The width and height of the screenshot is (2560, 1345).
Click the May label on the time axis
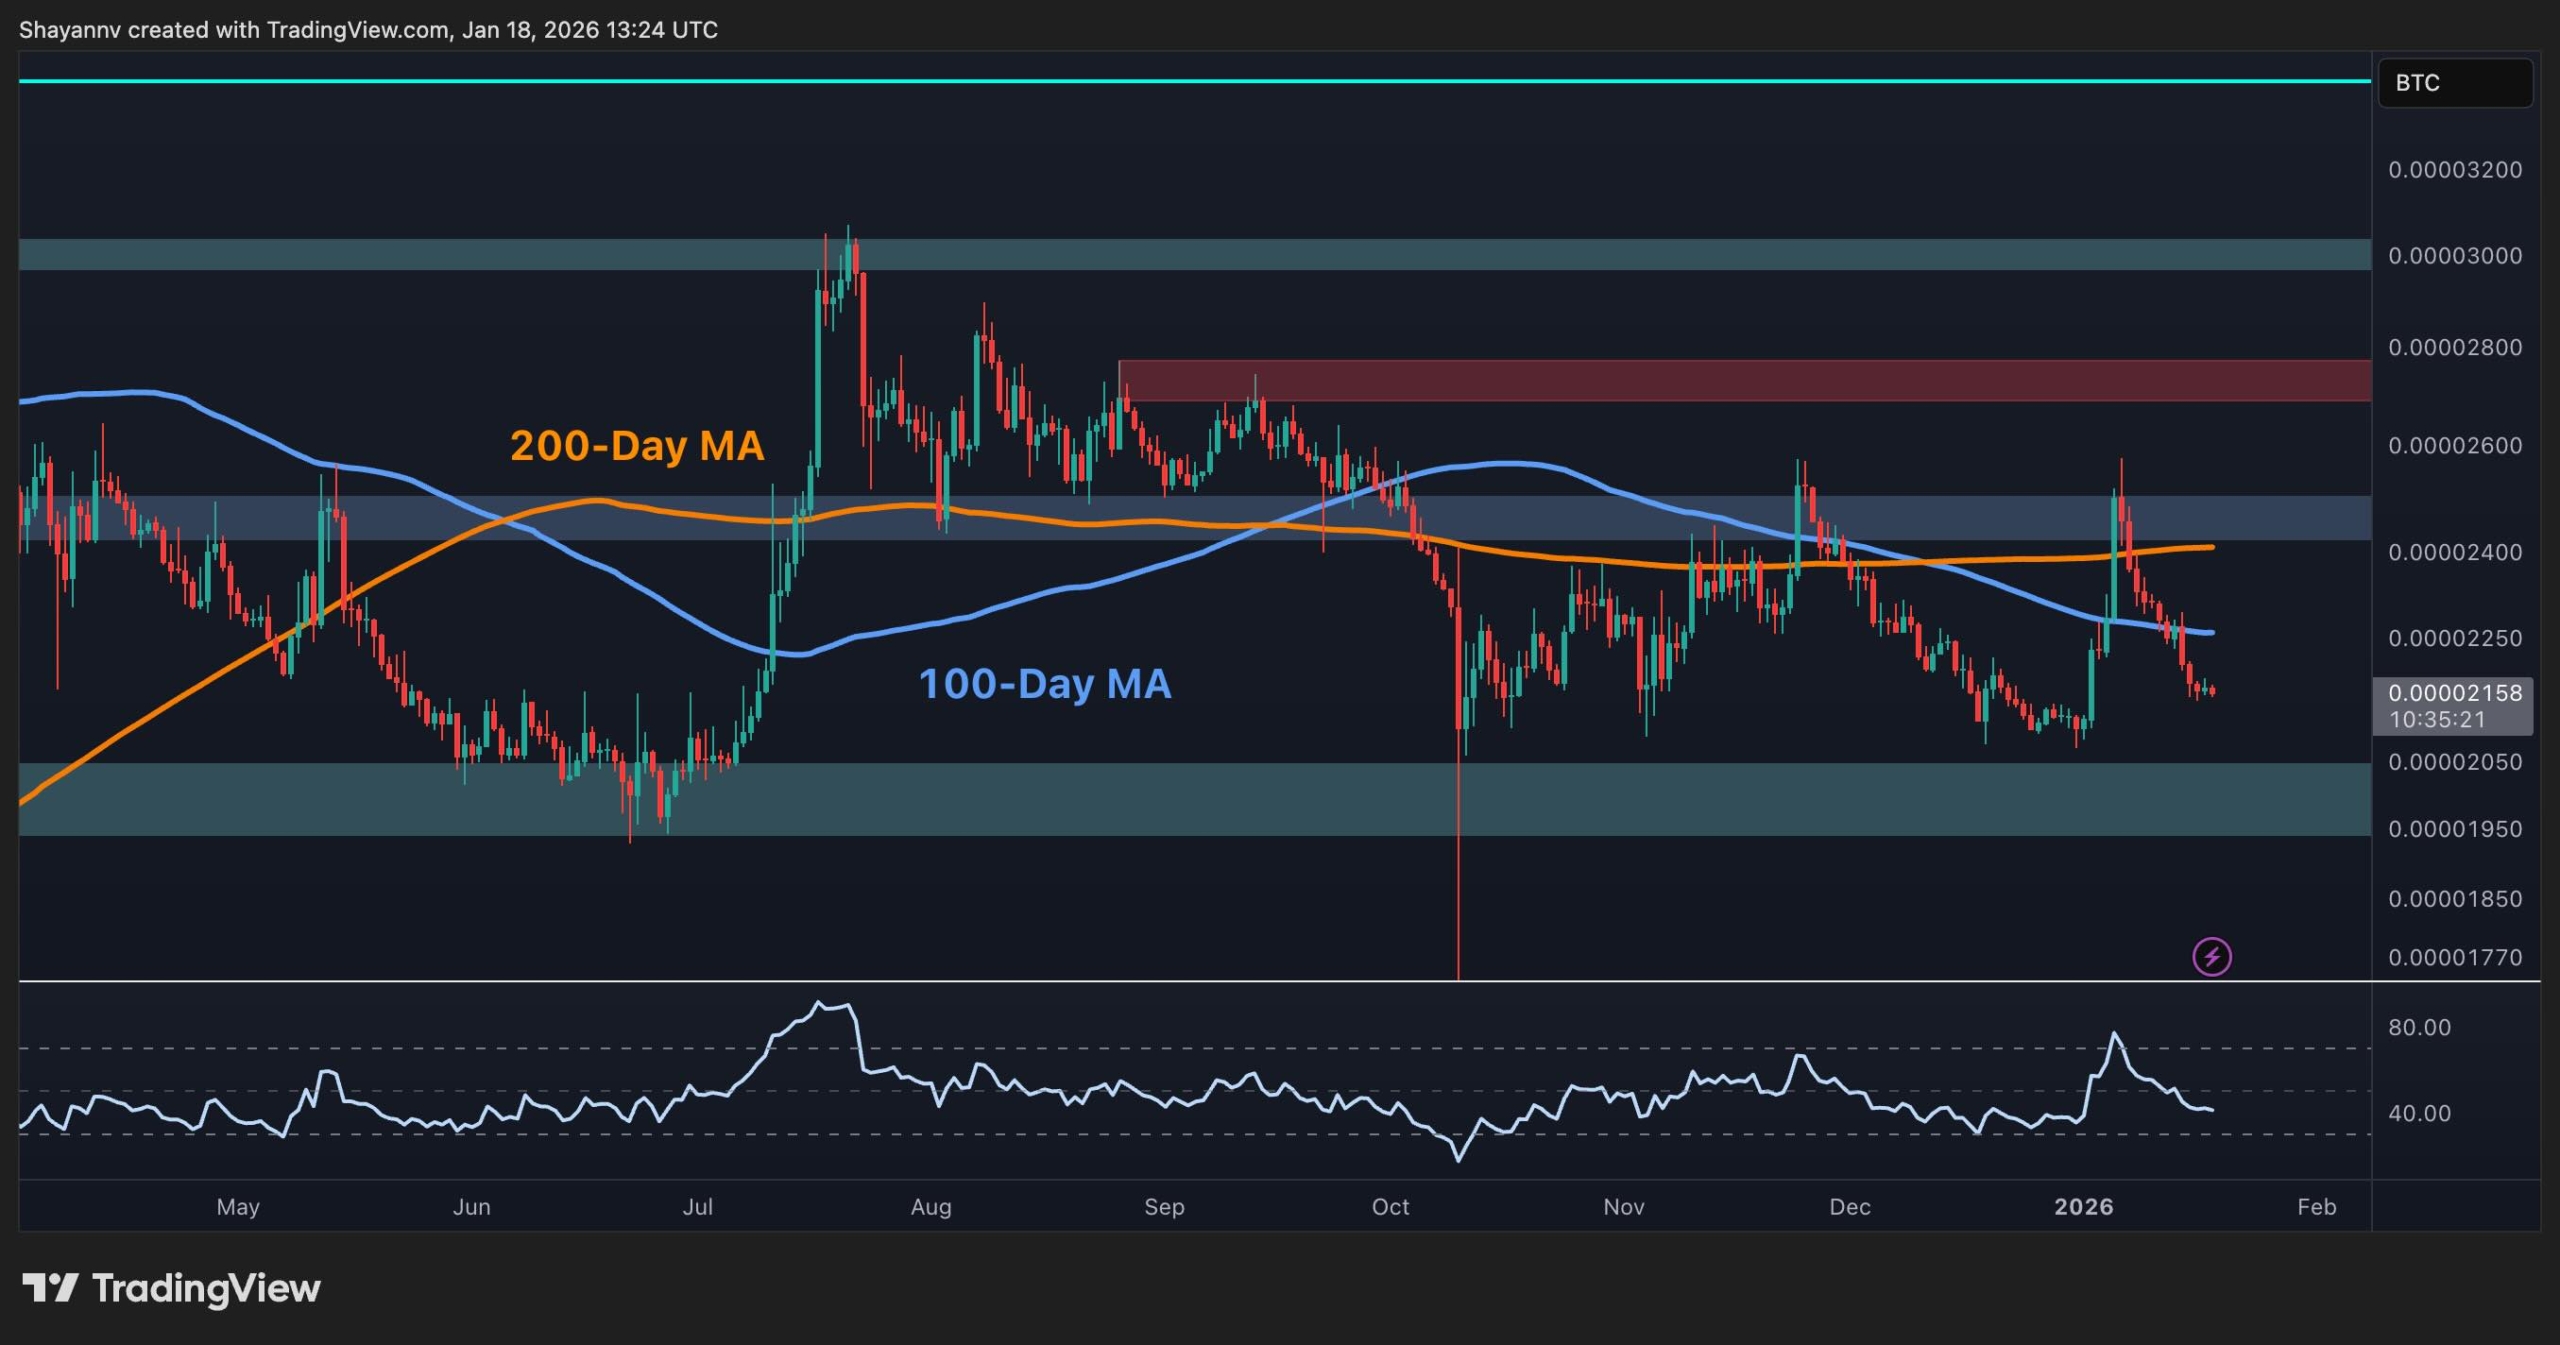point(238,1207)
